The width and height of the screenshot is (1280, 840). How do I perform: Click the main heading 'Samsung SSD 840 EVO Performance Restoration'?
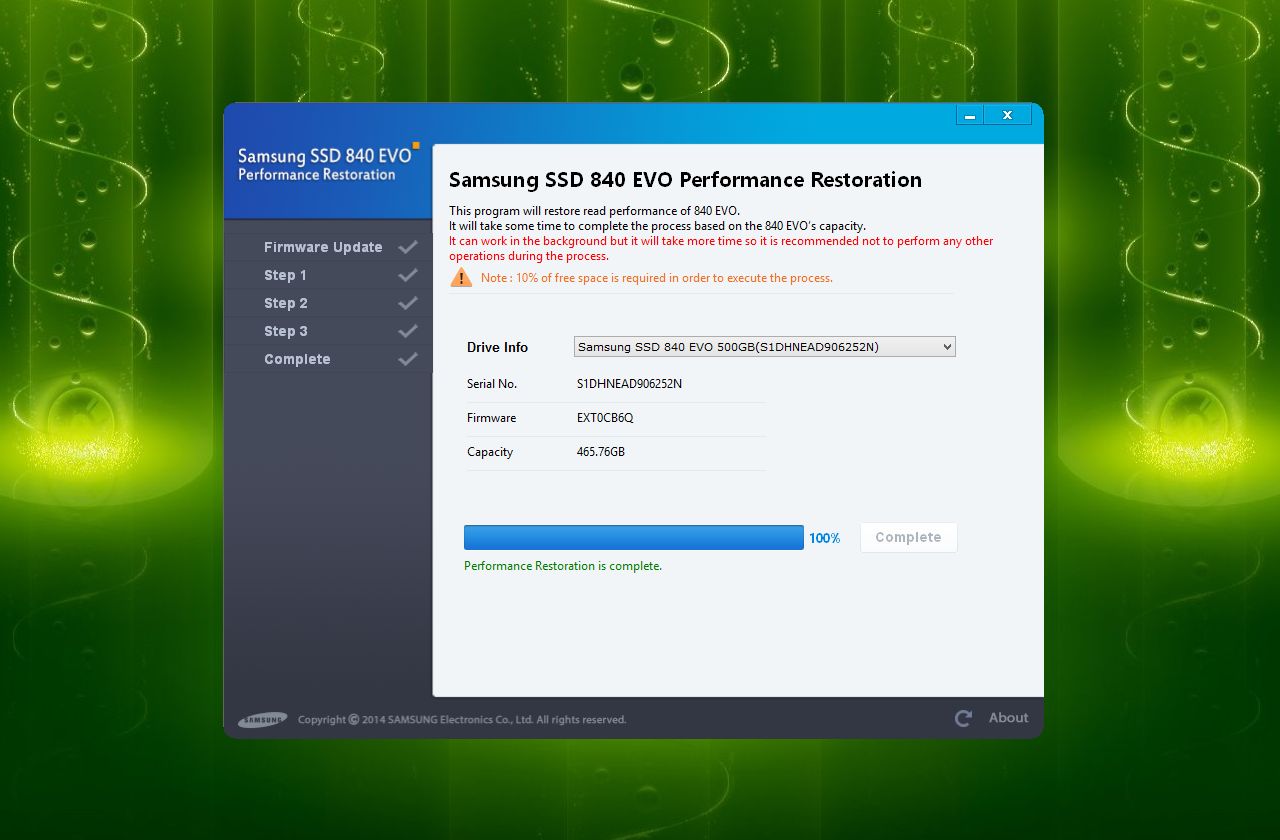tap(685, 180)
